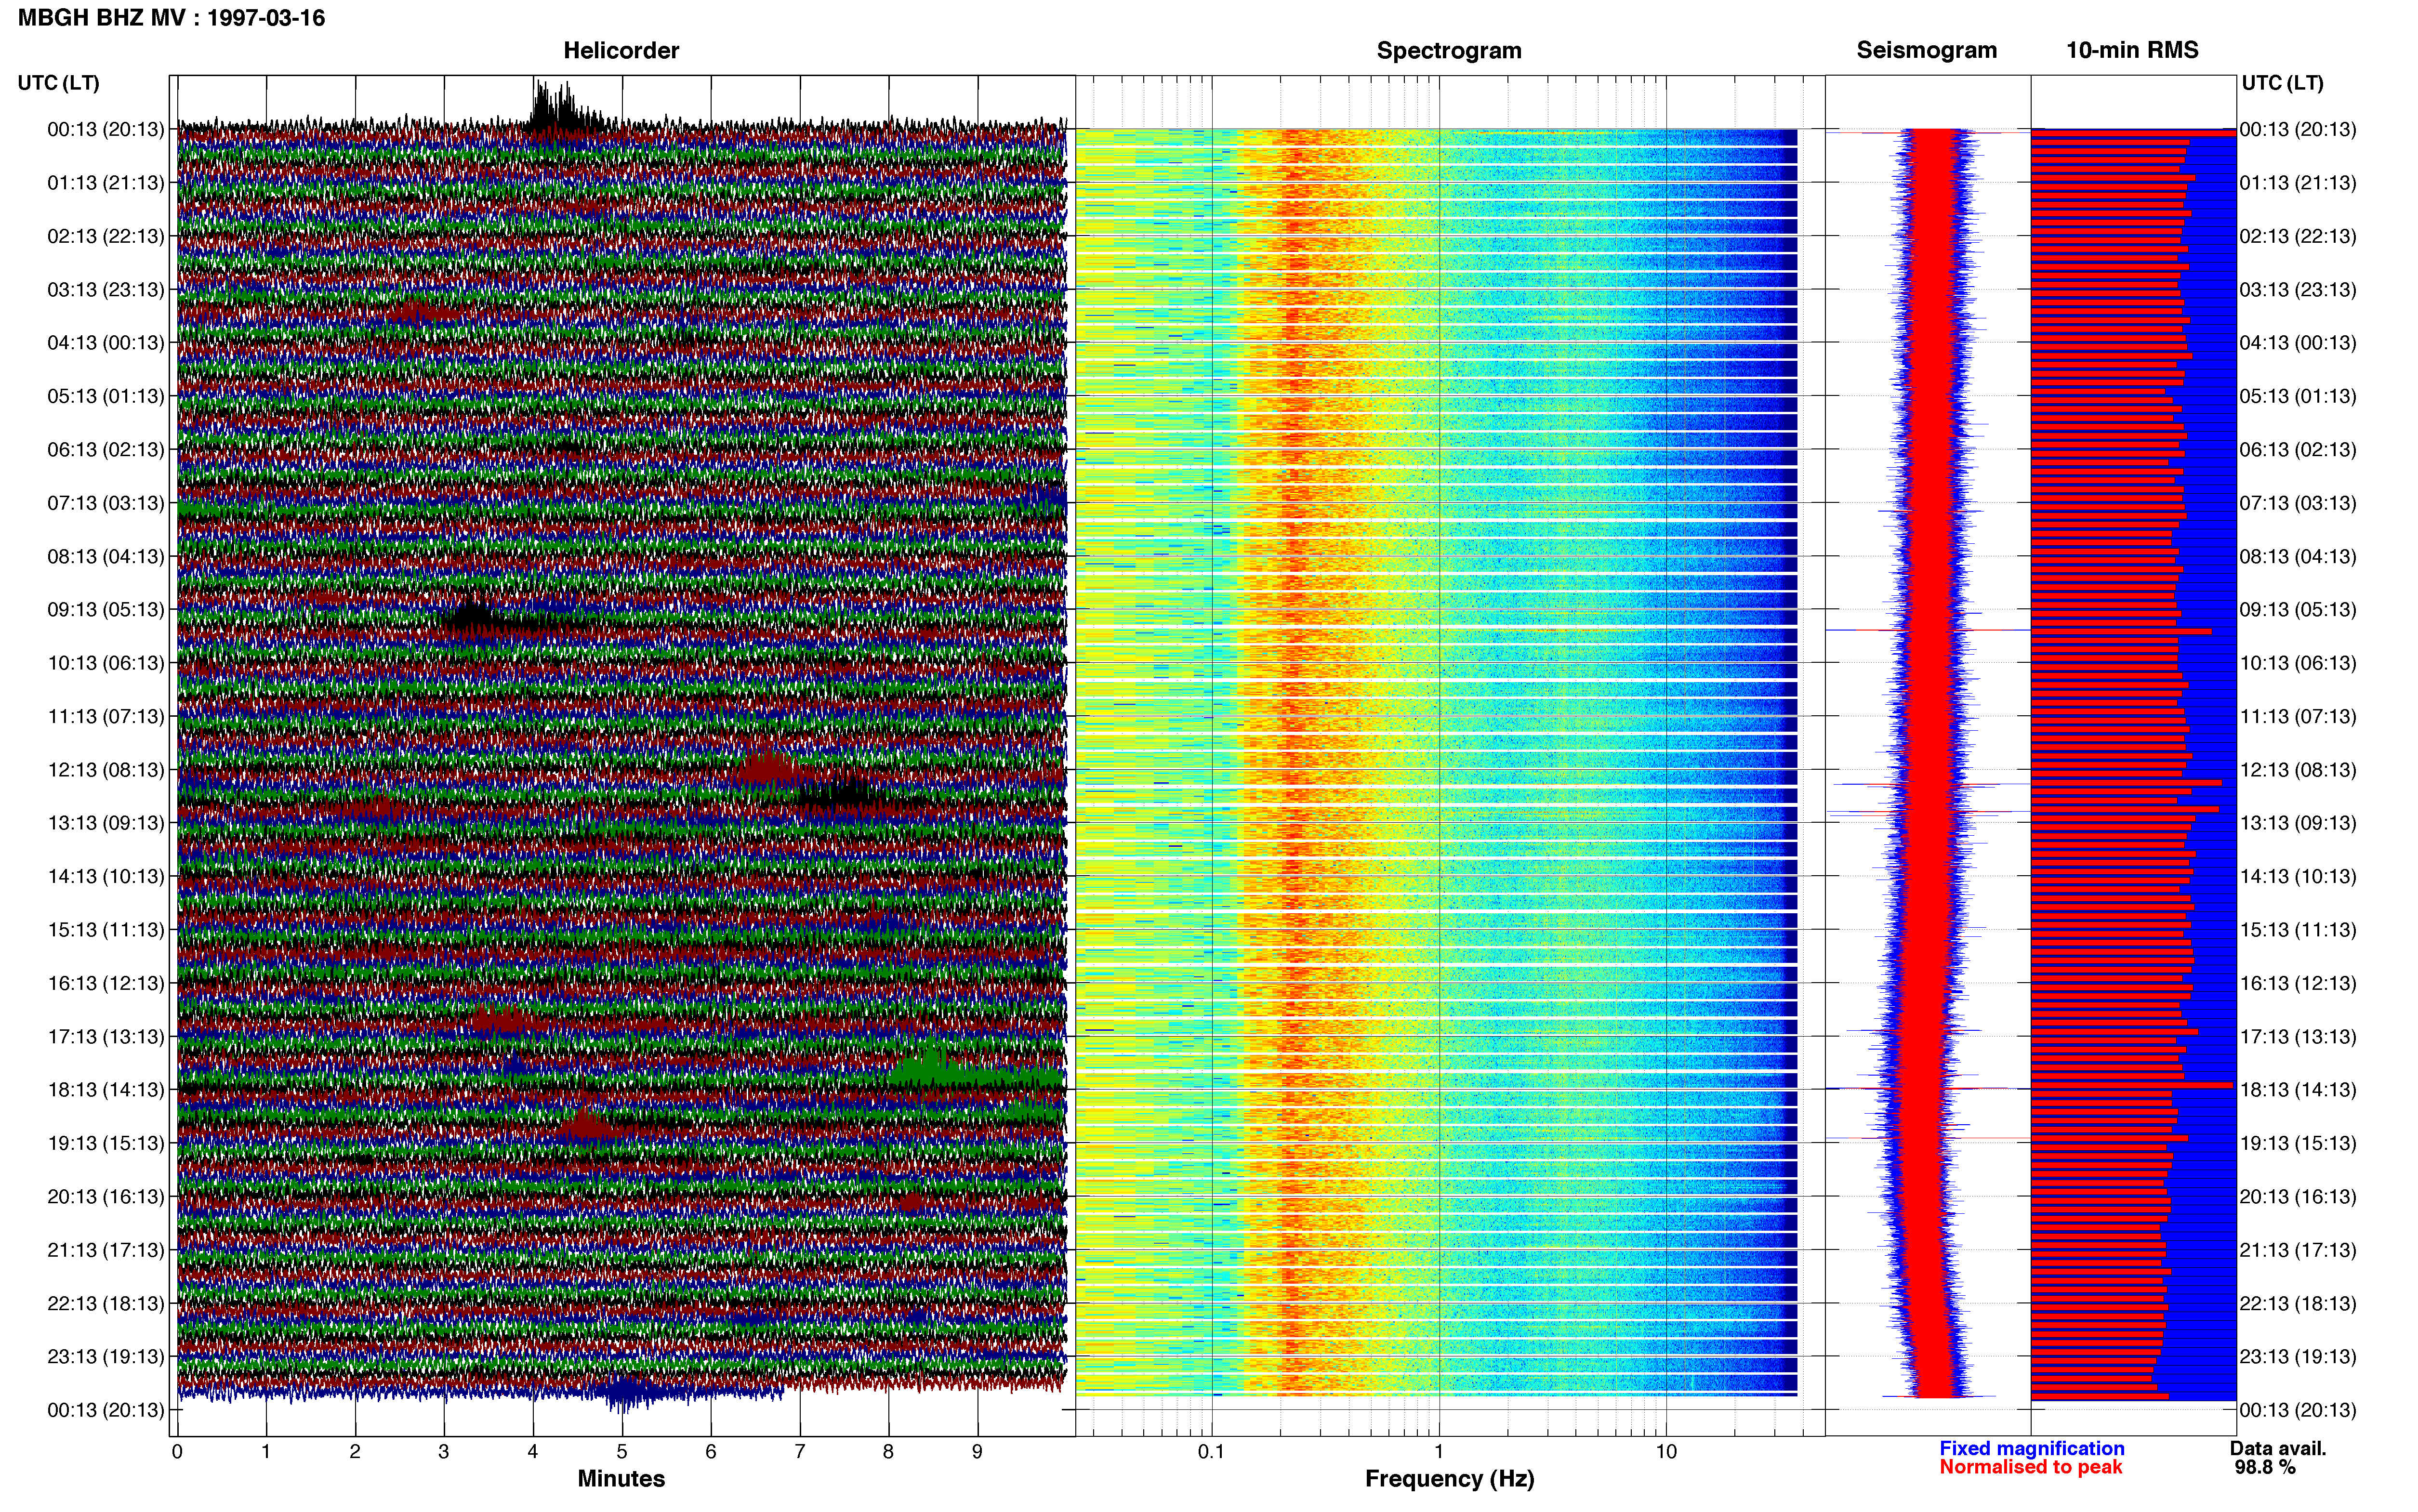The height and width of the screenshot is (1512, 2418).
Task: Click the '9' minute tick label on Helicorder axis
Action: (x=977, y=1452)
